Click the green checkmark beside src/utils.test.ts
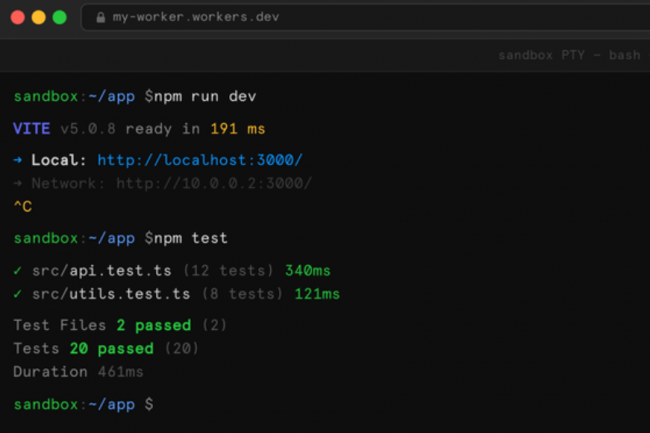 [x=18, y=294]
